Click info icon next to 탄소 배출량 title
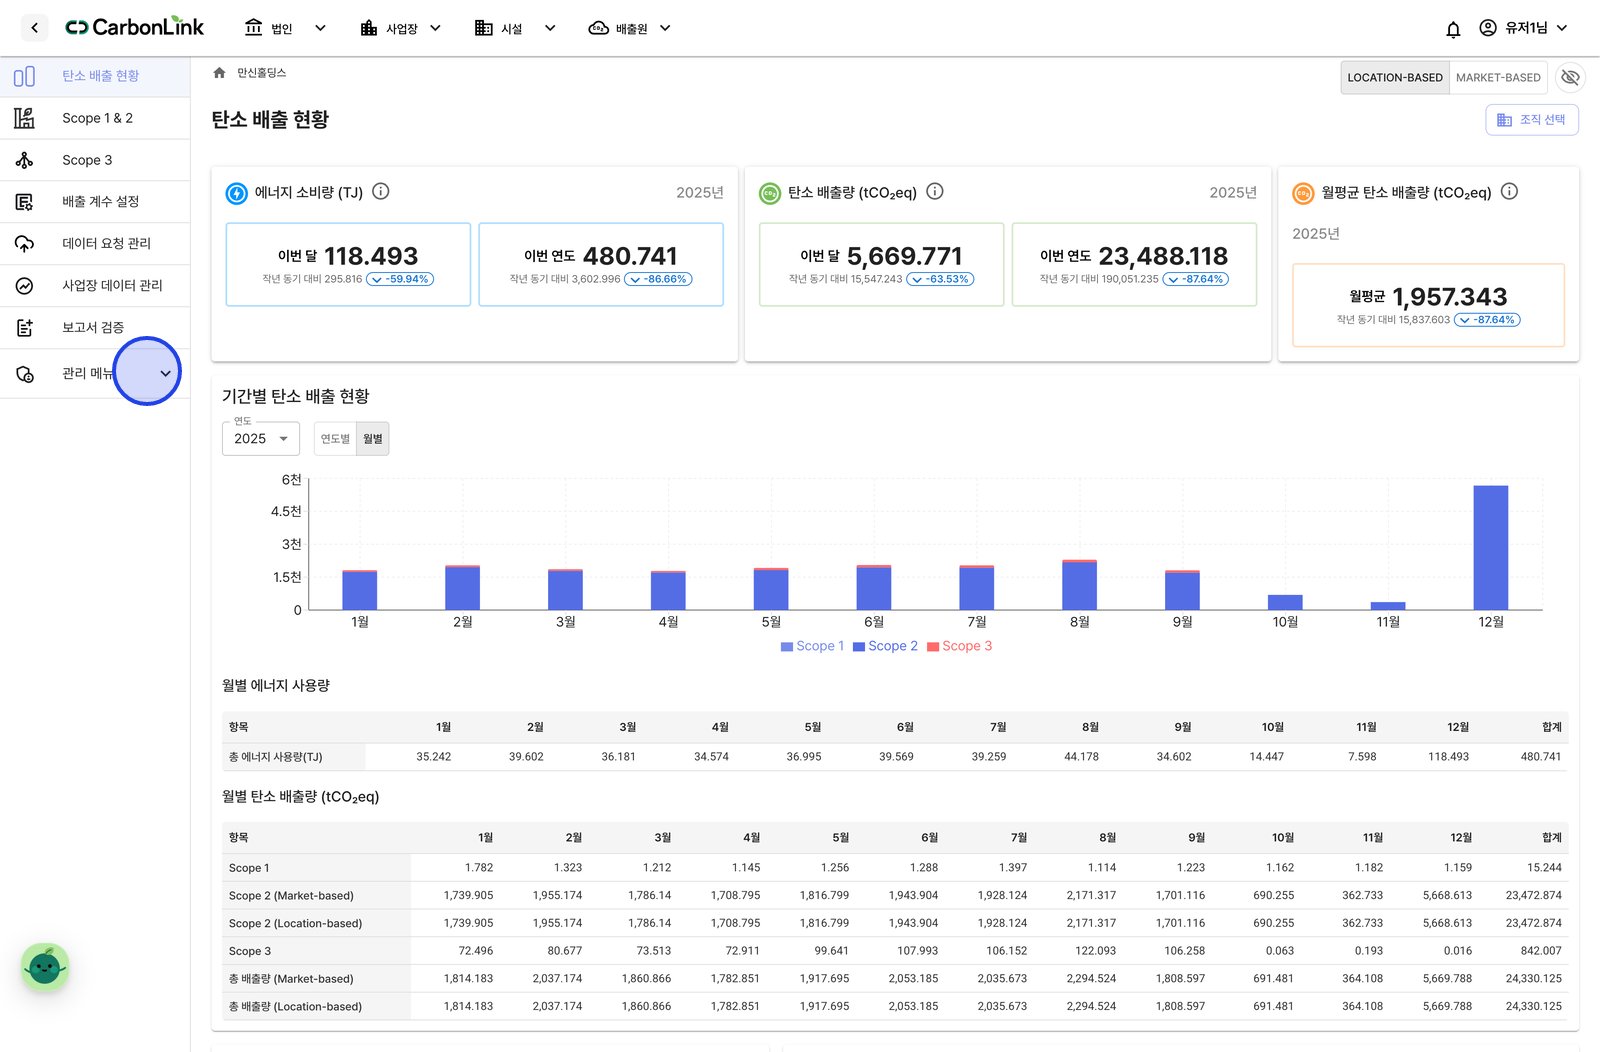 pyautogui.click(x=935, y=191)
